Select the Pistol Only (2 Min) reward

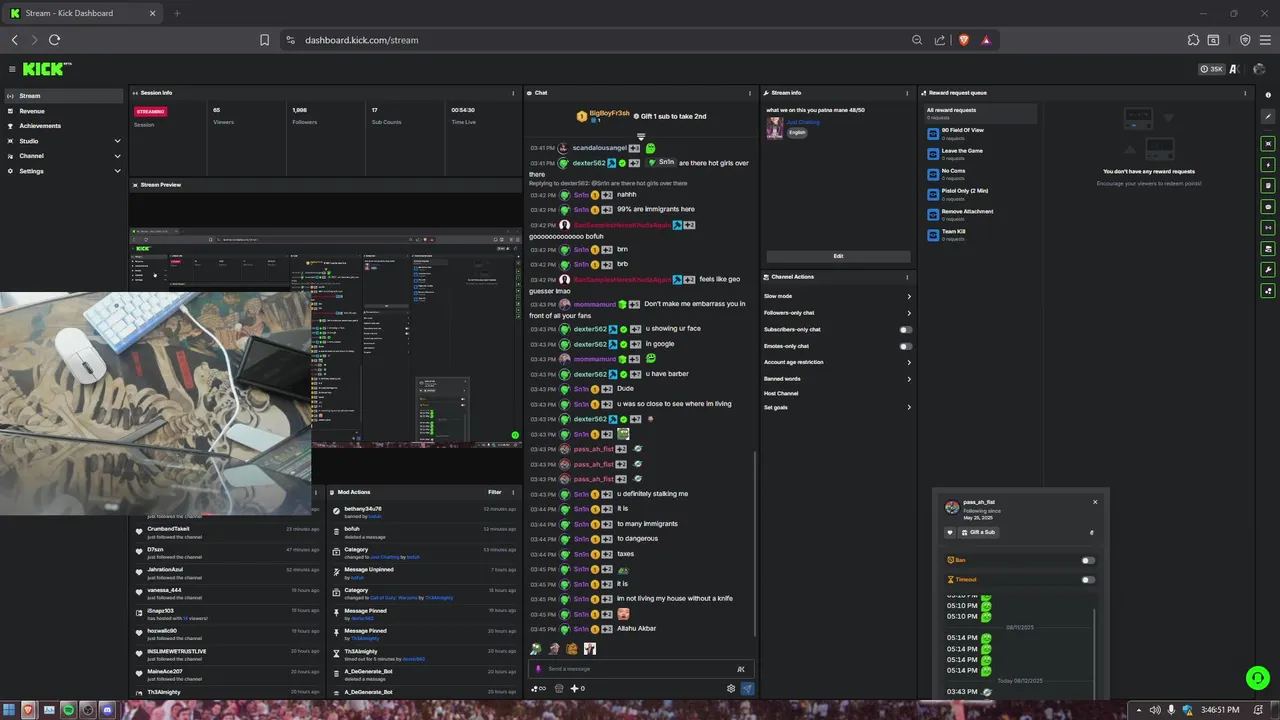point(979,193)
